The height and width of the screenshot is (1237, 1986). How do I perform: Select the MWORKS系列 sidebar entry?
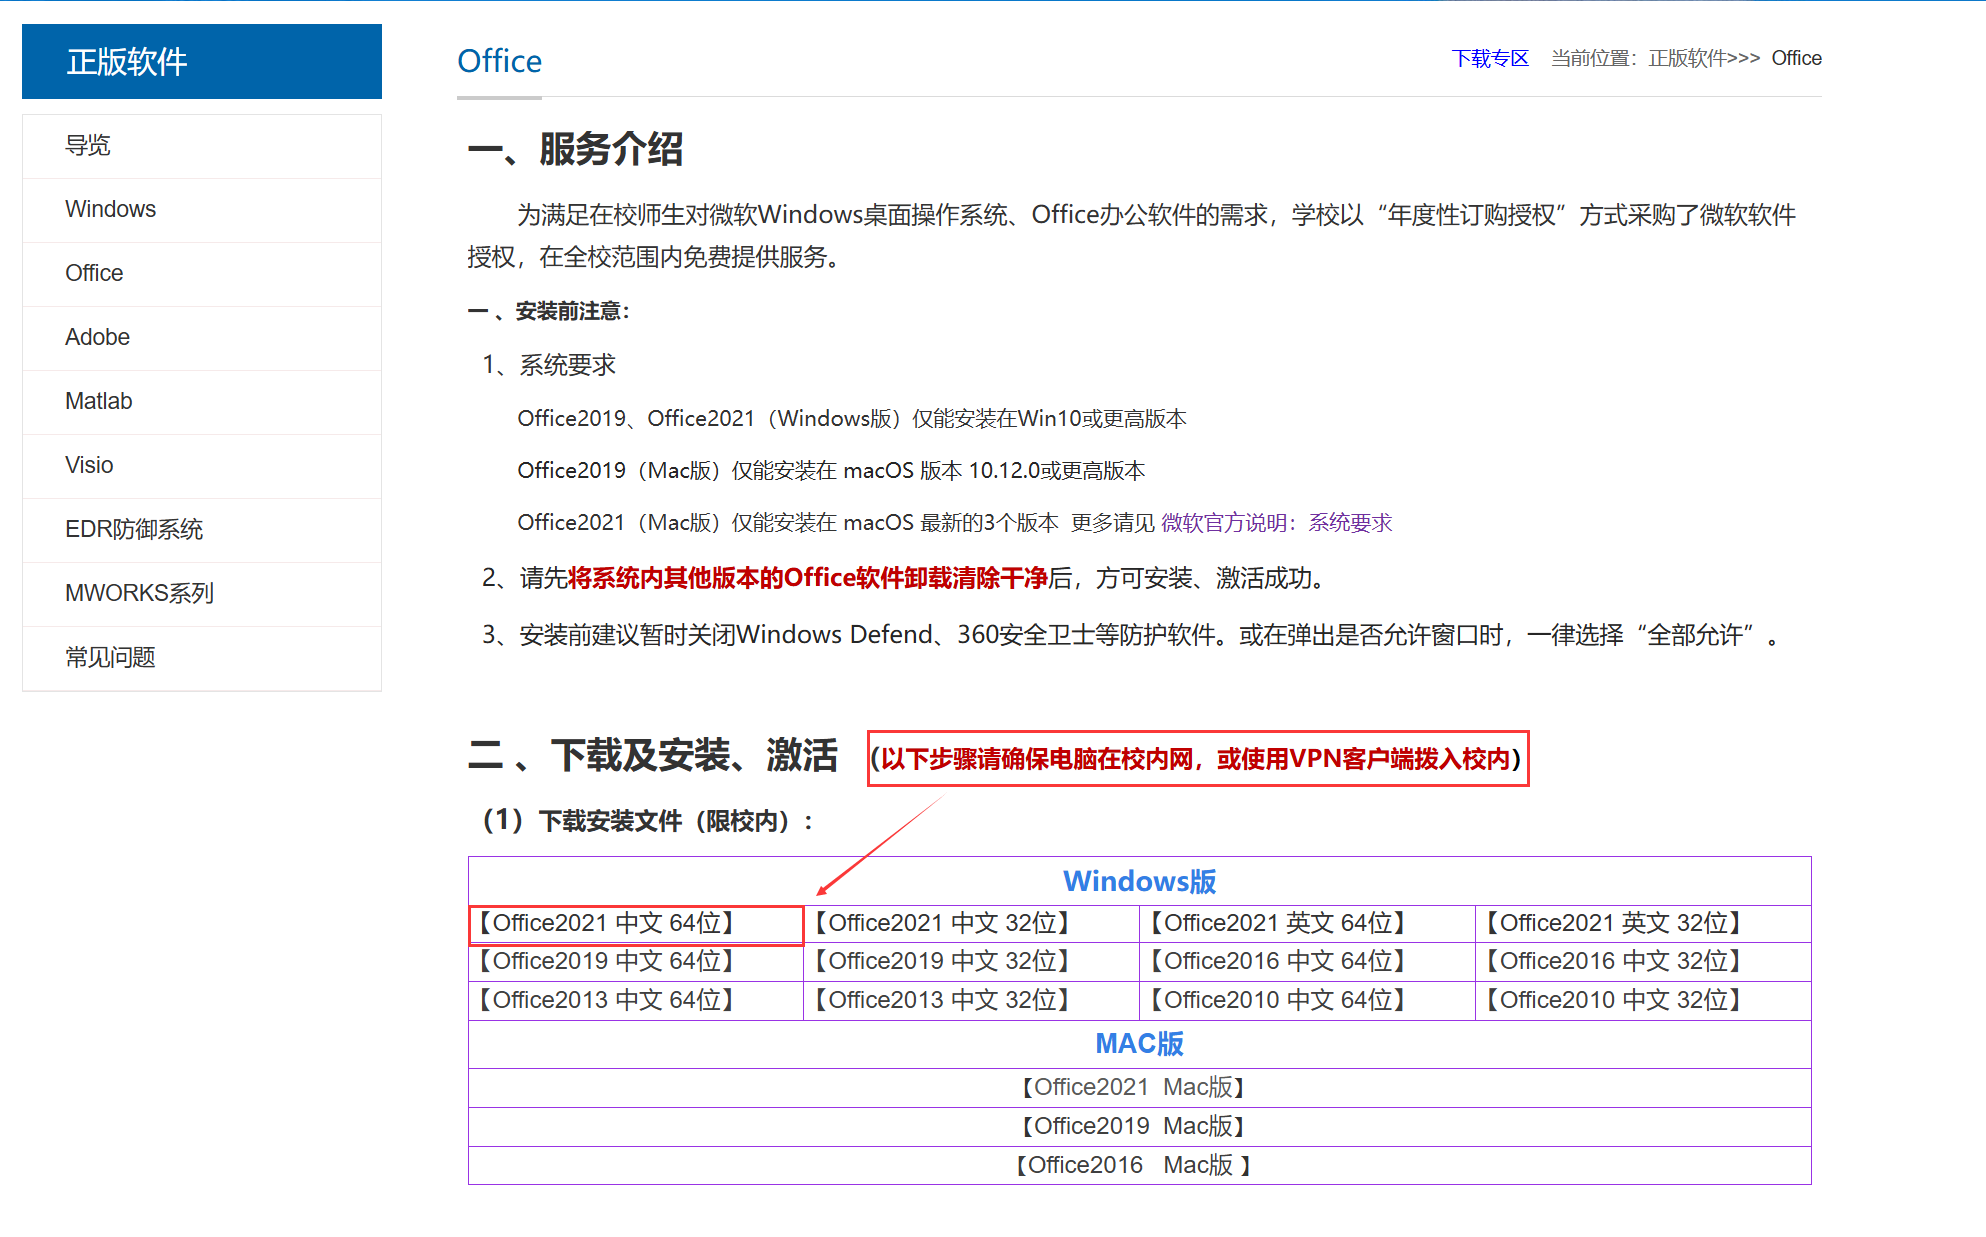click(139, 594)
